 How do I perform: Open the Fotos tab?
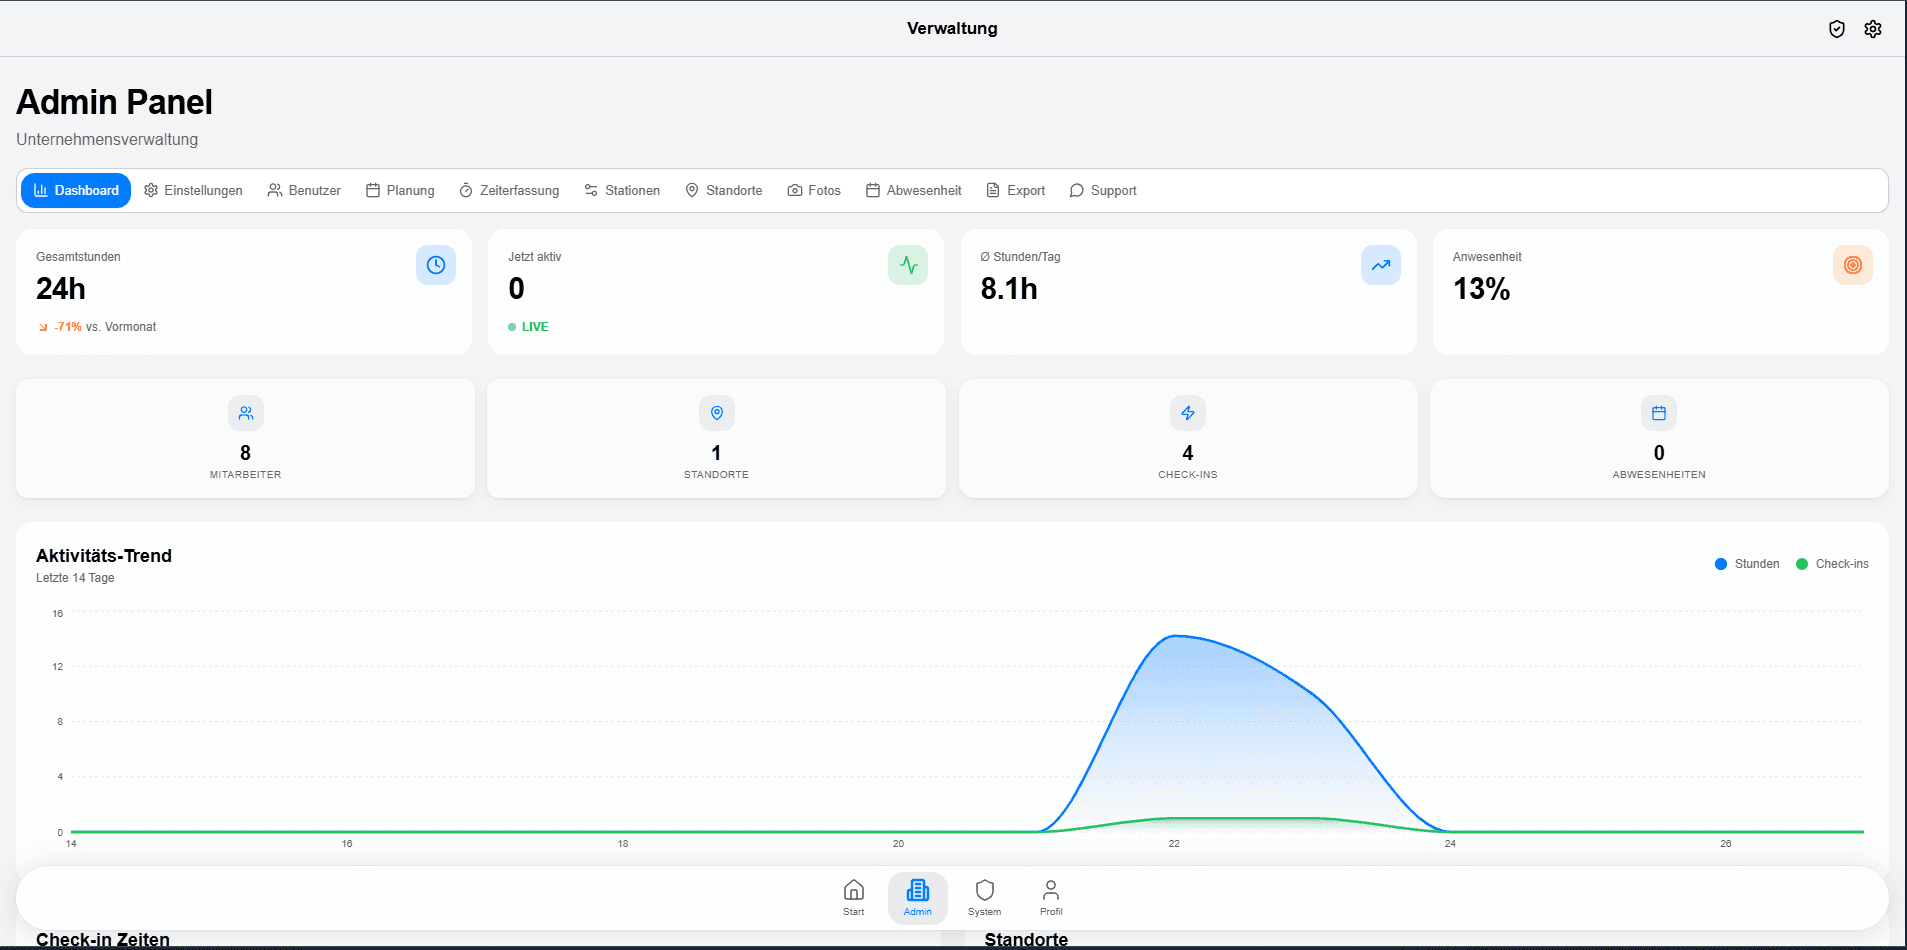point(814,190)
